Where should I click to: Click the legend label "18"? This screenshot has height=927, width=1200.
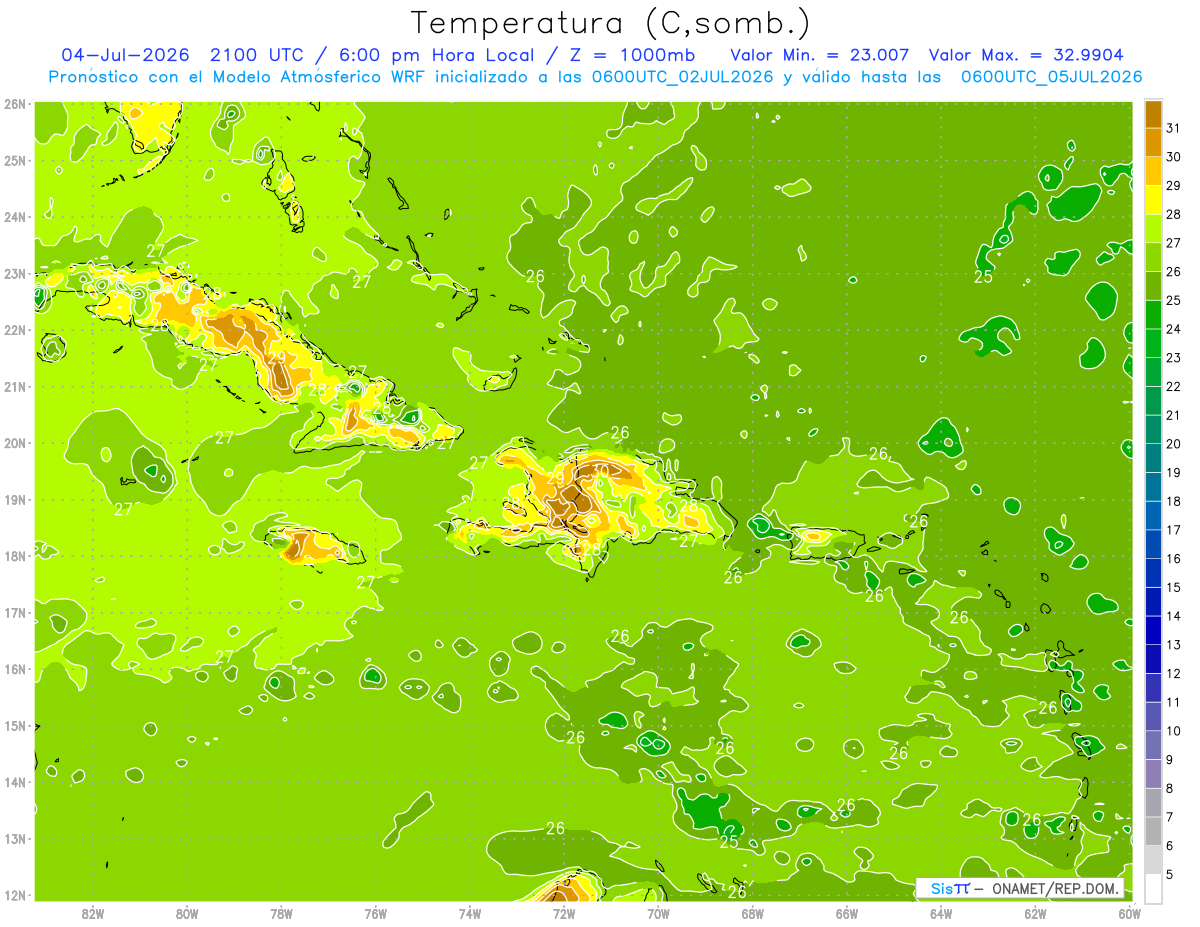click(1173, 502)
